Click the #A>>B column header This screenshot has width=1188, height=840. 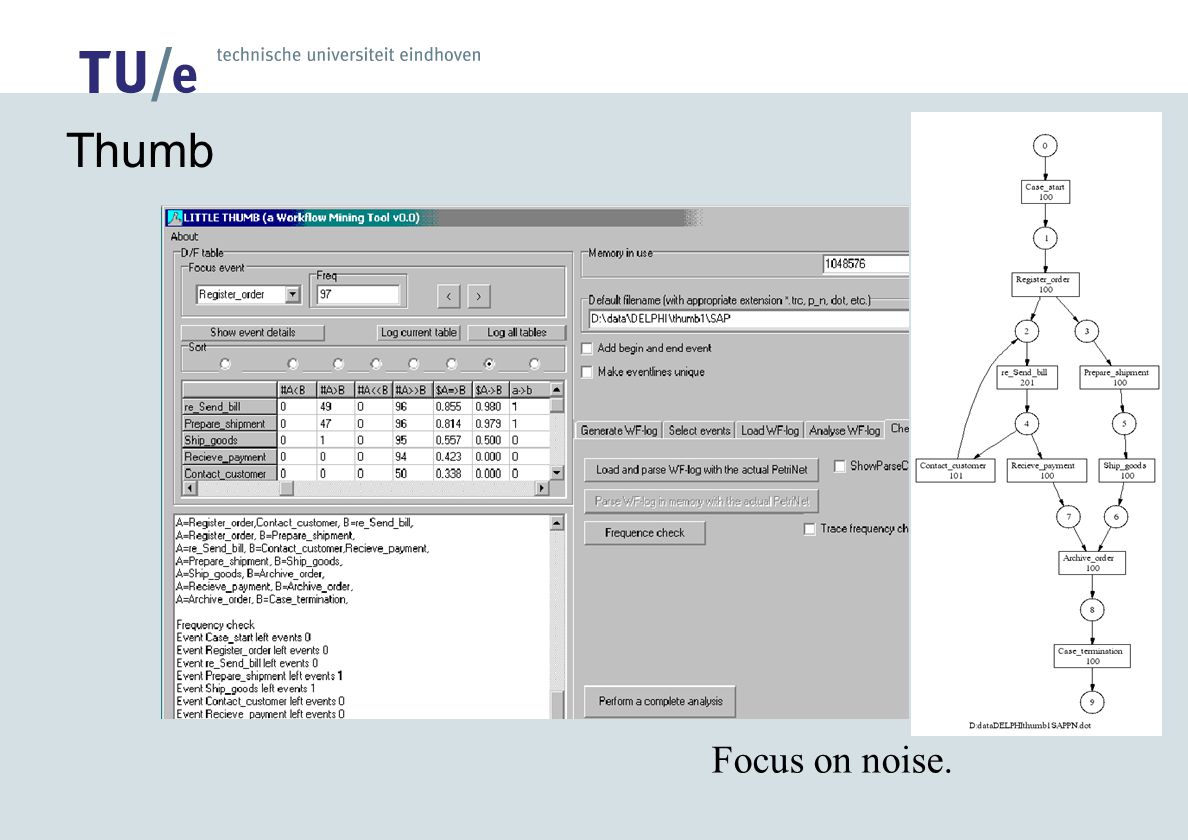(412, 390)
